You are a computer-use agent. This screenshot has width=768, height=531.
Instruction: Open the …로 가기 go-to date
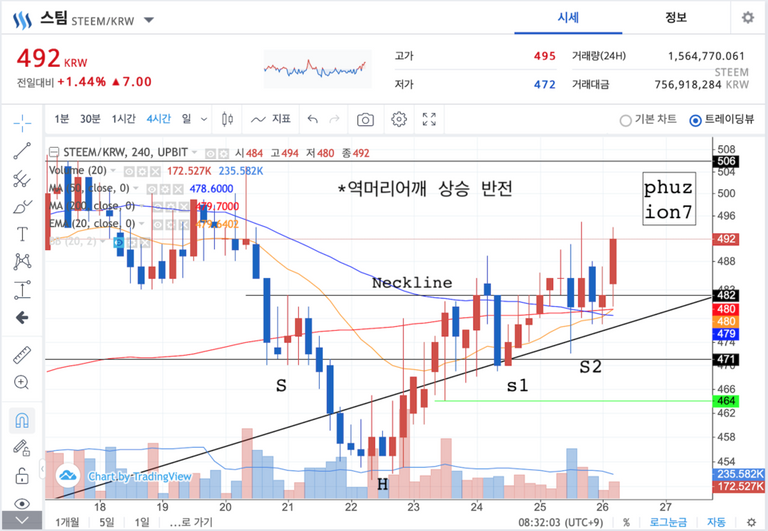click(191, 522)
